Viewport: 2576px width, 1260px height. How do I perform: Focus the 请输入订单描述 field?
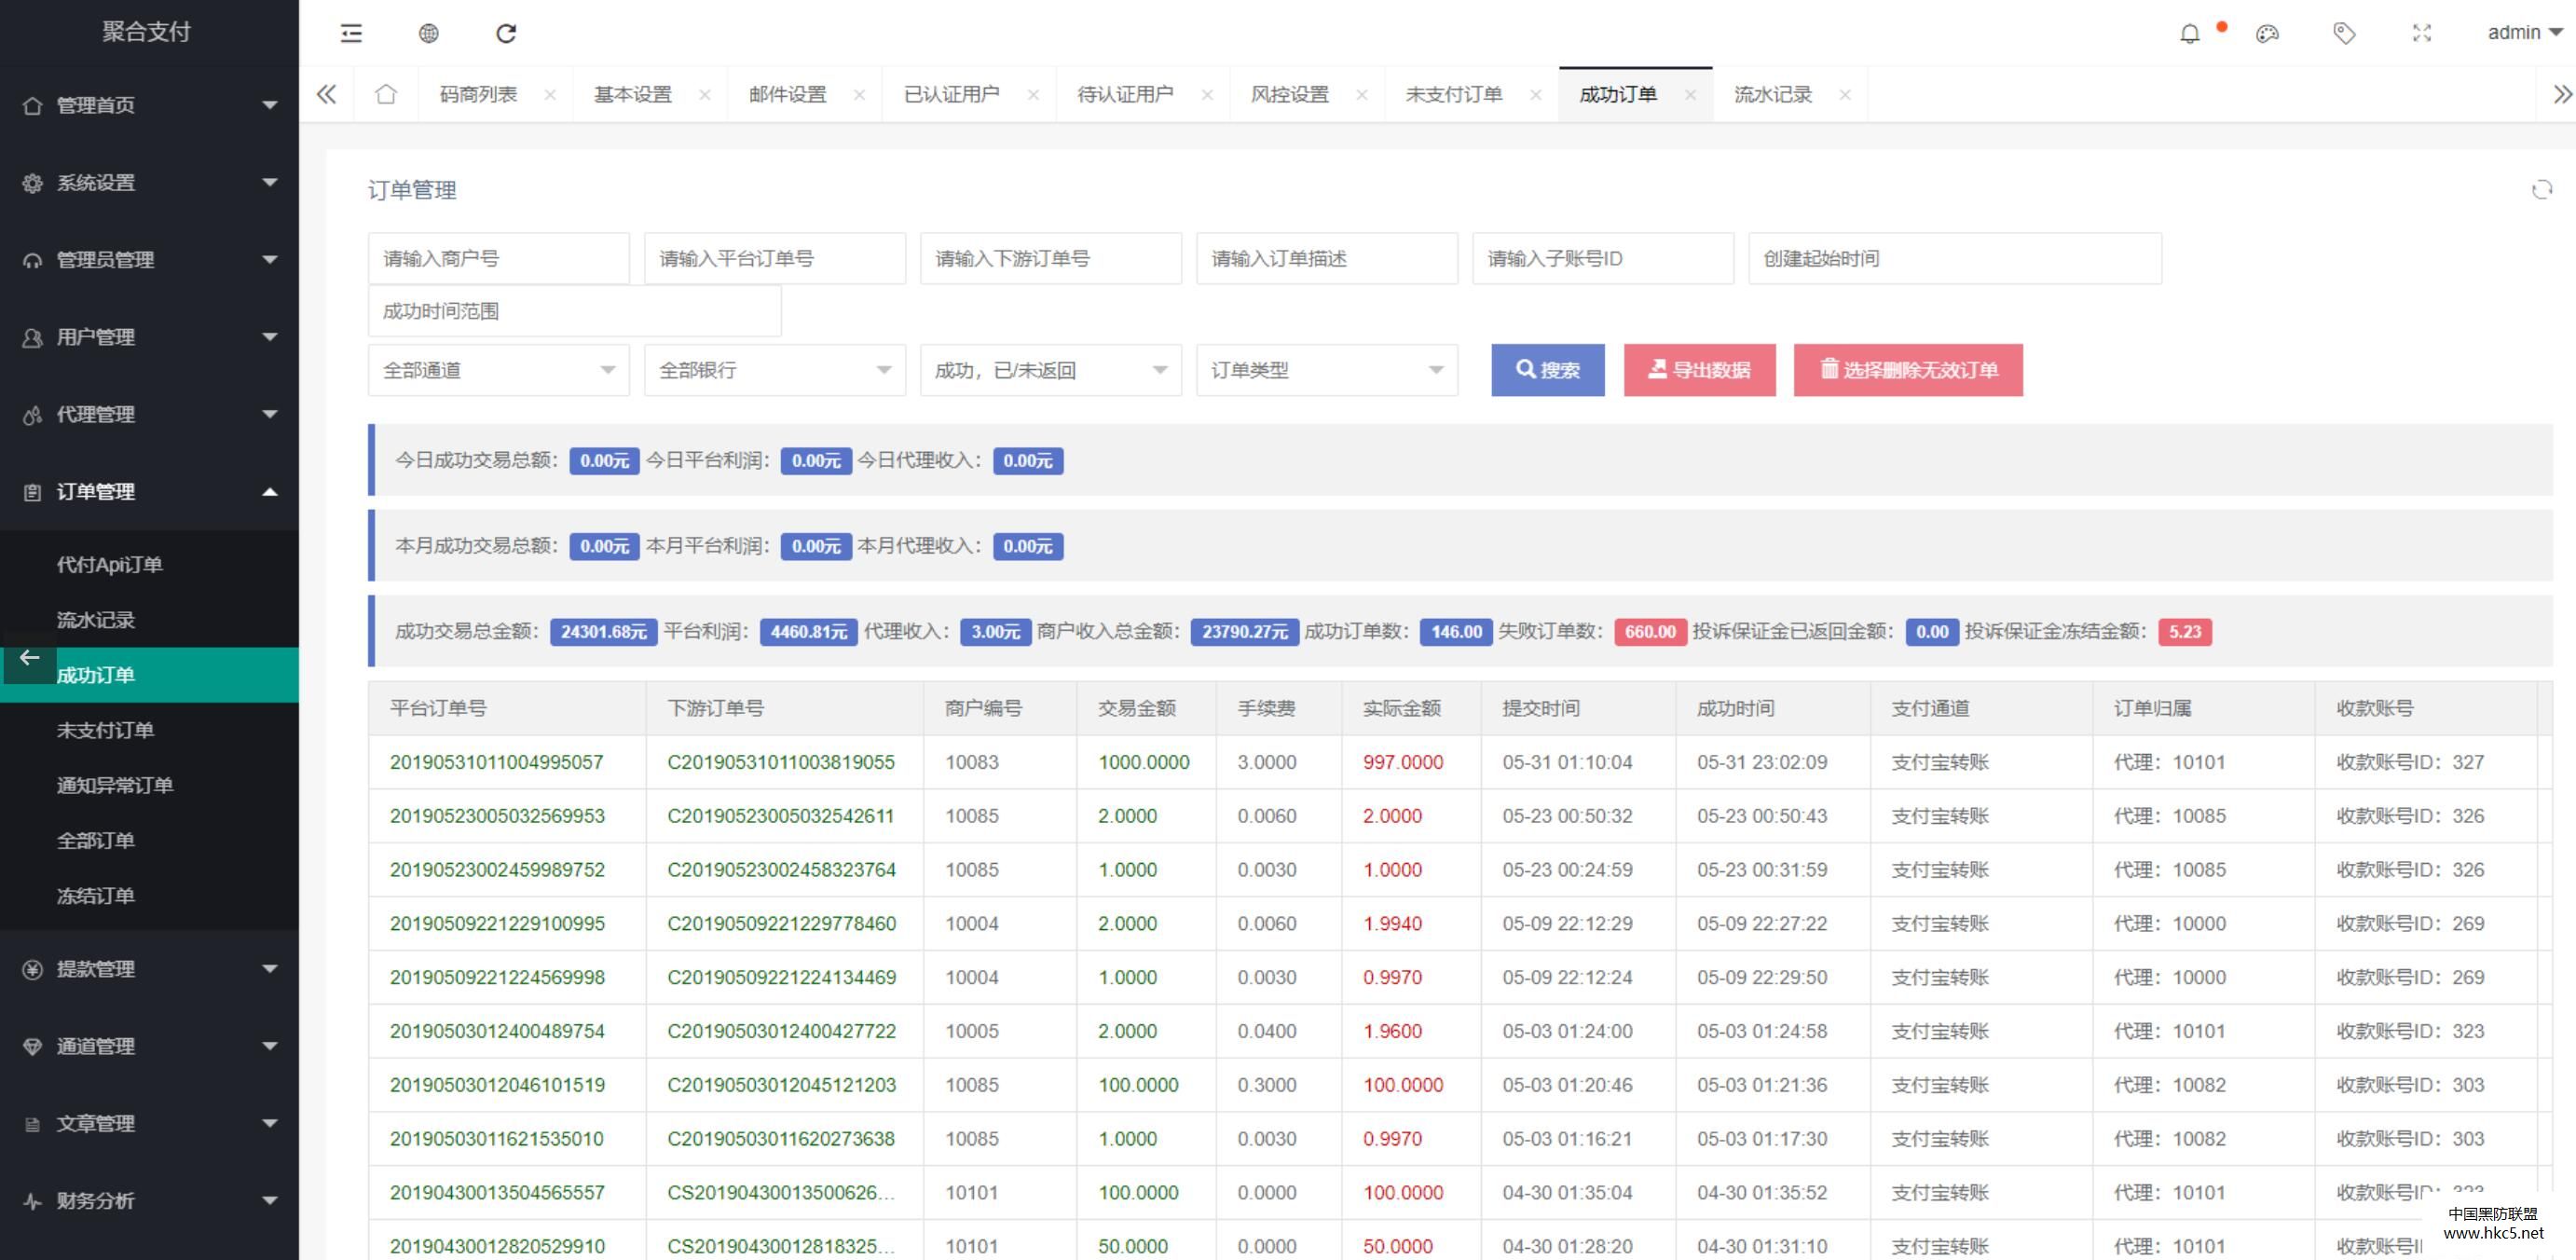tap(1326, 258)
